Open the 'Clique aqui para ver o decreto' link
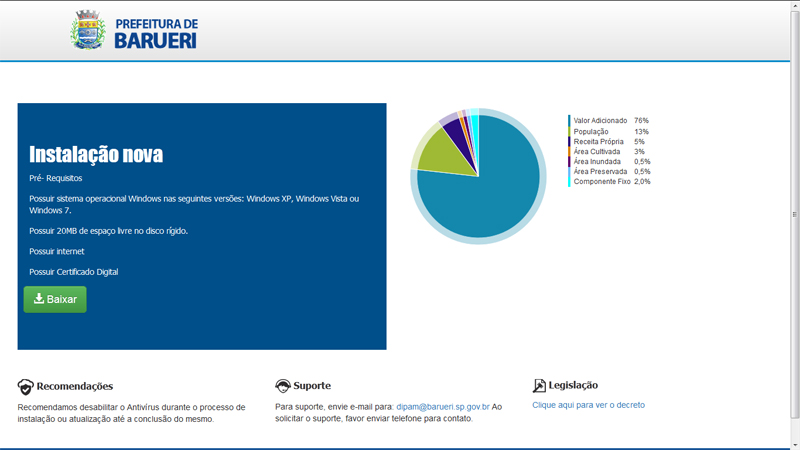 pyautogui.click(x=588, y=405)
